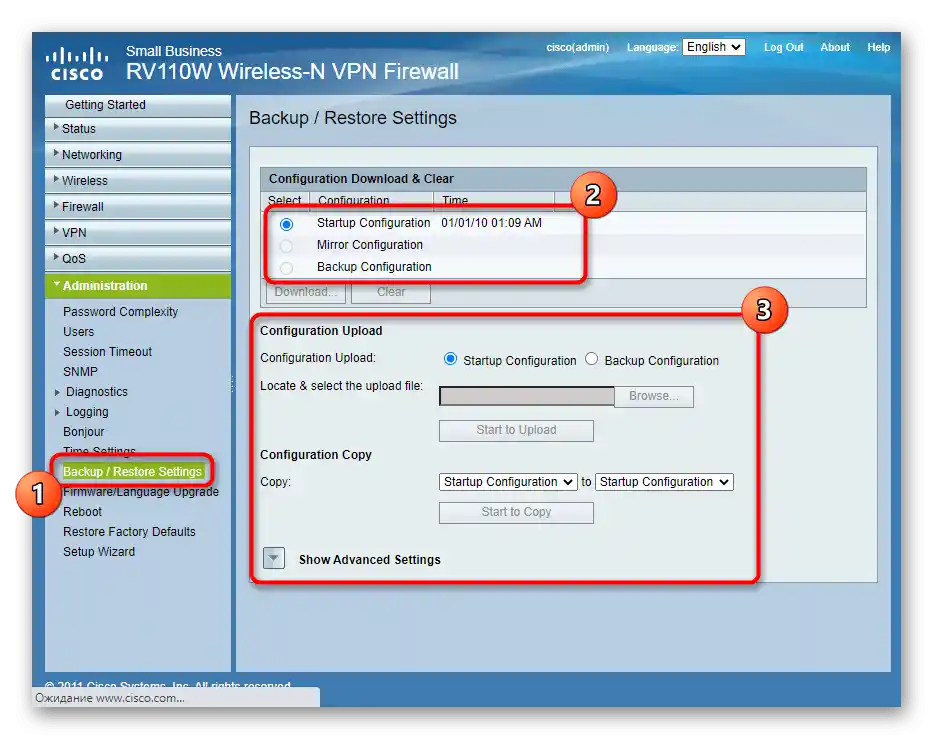Expand the Wireless menu

137,181
